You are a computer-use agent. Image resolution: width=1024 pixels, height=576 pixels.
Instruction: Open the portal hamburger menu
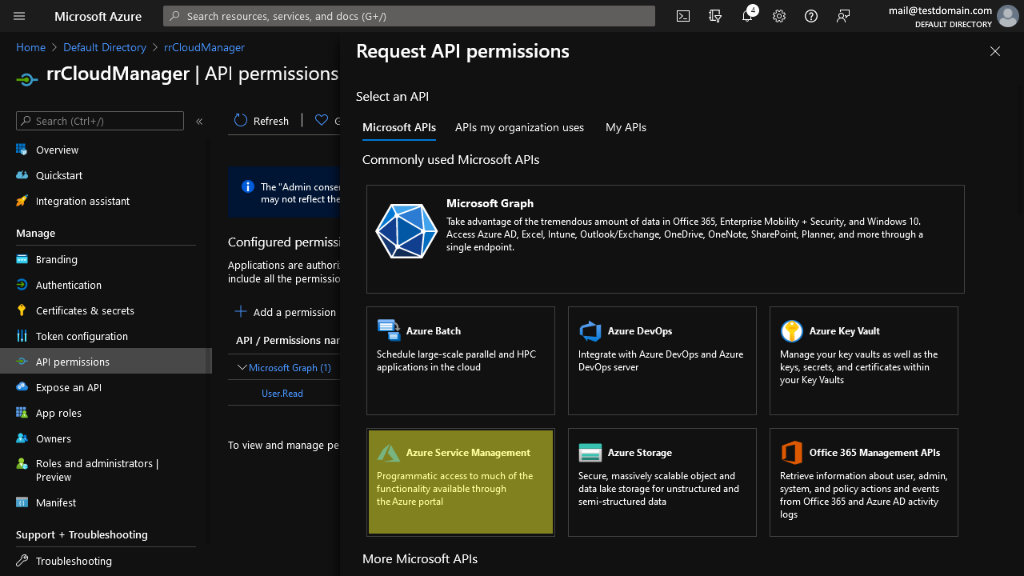pos(19,16)
